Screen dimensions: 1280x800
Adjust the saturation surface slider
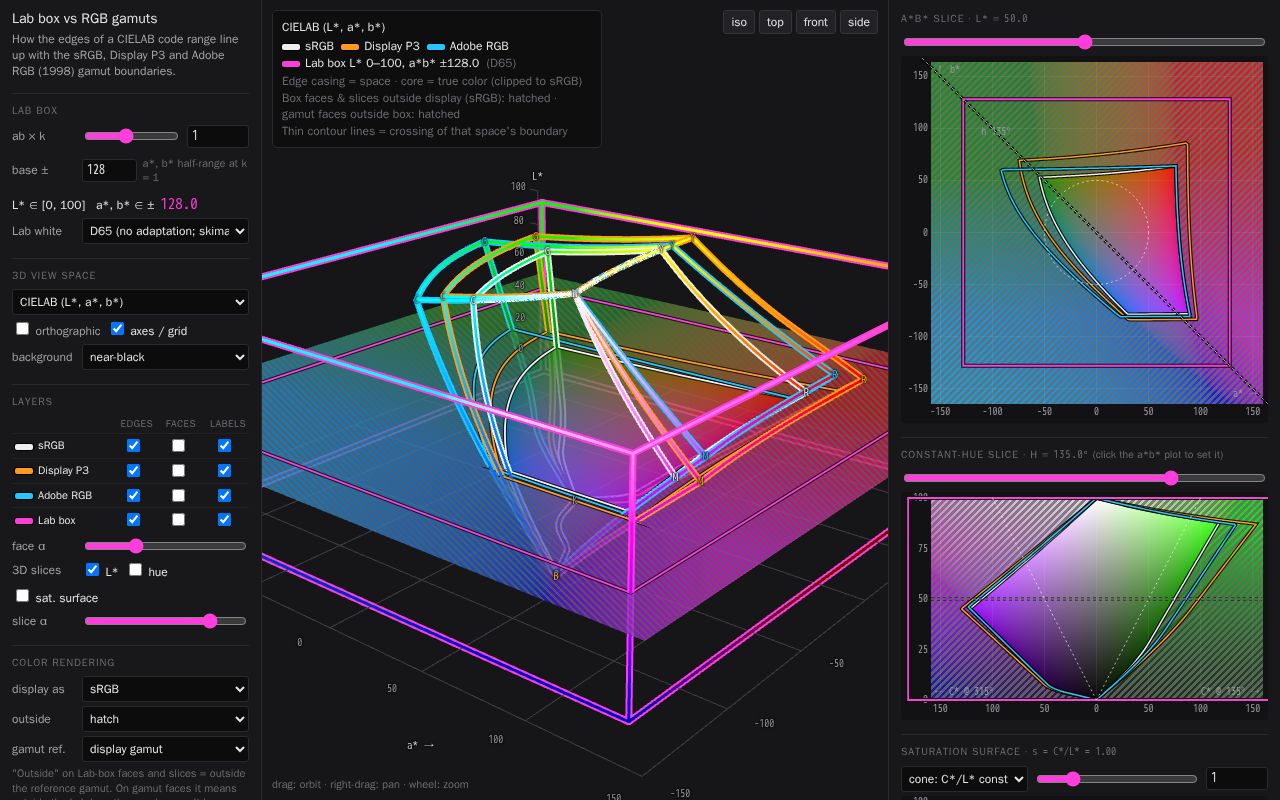click(x=1117, y=778)
